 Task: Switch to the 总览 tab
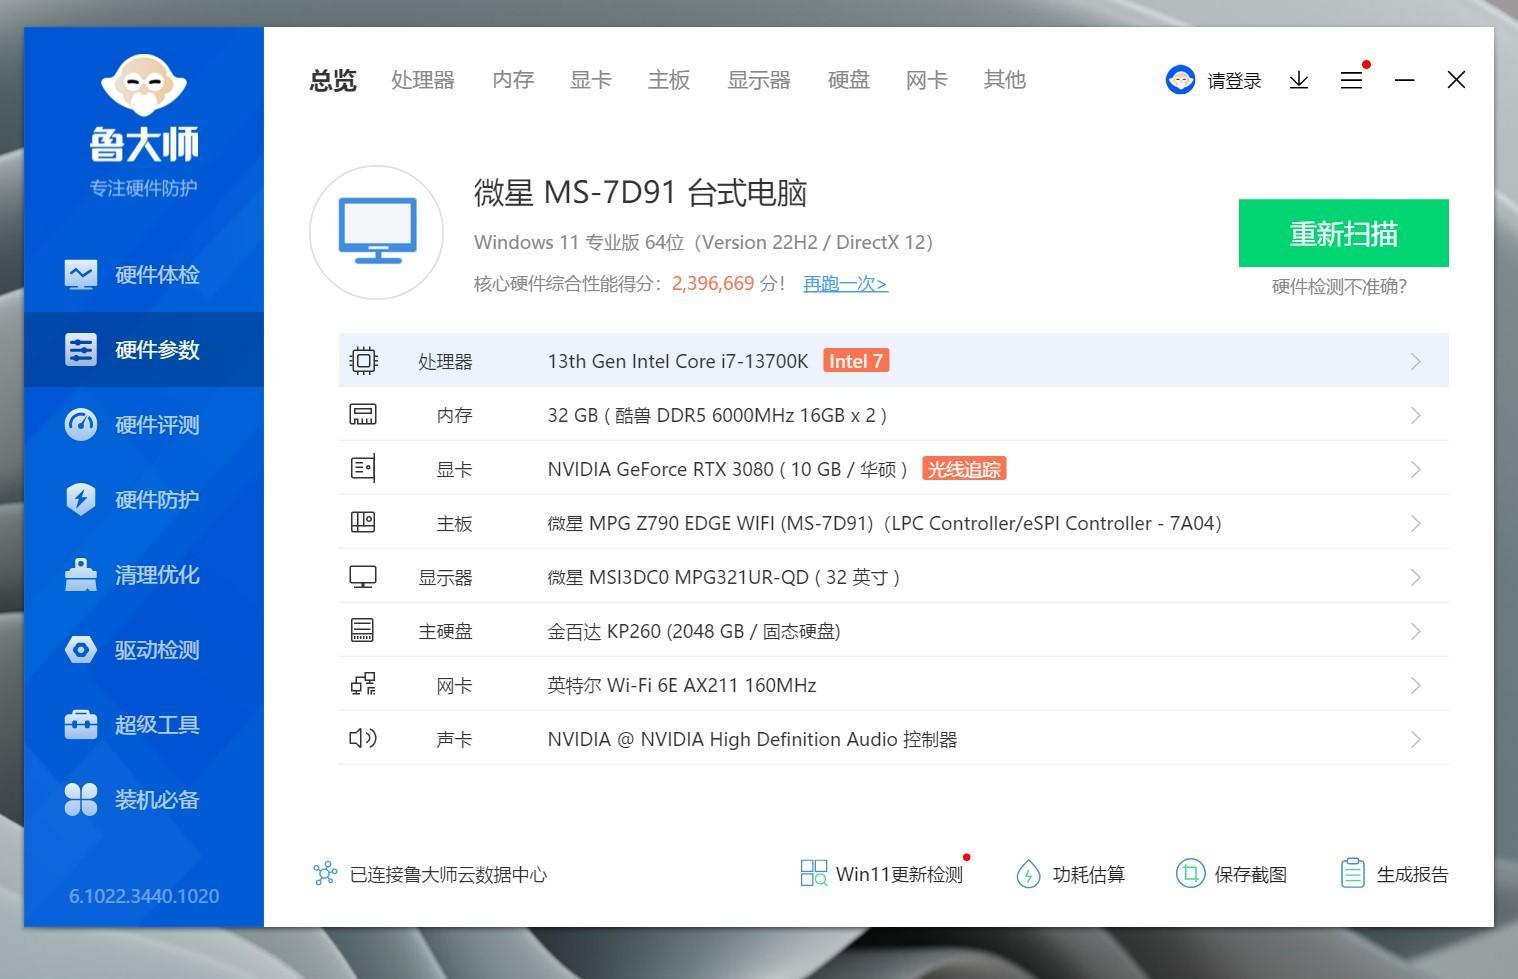[333, 80]
